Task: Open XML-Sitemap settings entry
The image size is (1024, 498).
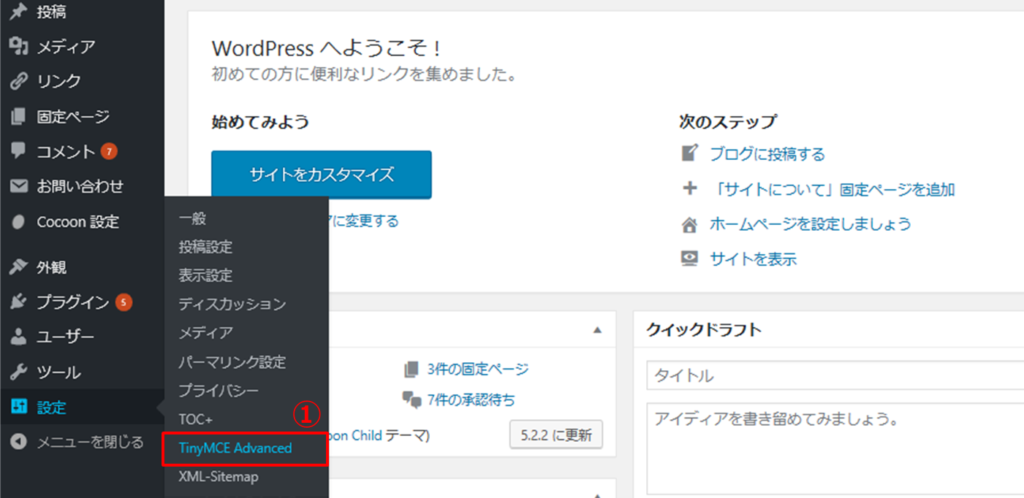Action: coord(218,477)
